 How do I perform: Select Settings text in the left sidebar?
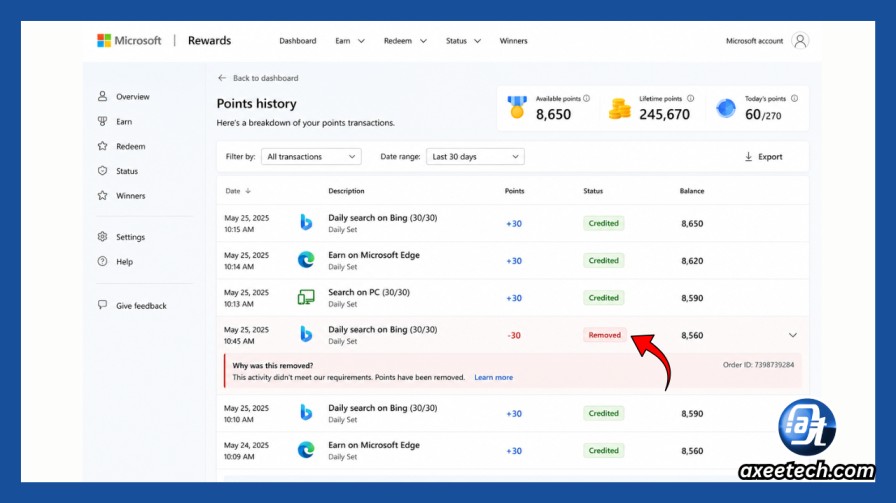[x=130, y=237]
